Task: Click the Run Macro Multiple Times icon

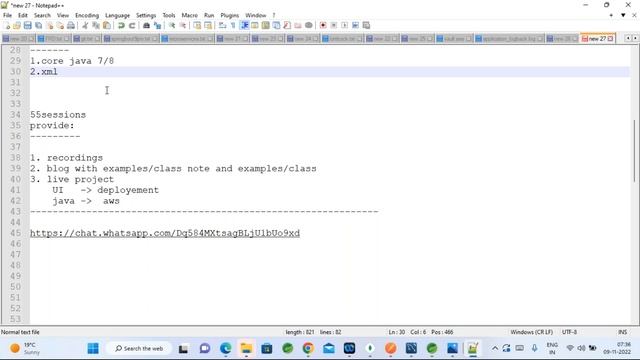Action: point(356,26)
